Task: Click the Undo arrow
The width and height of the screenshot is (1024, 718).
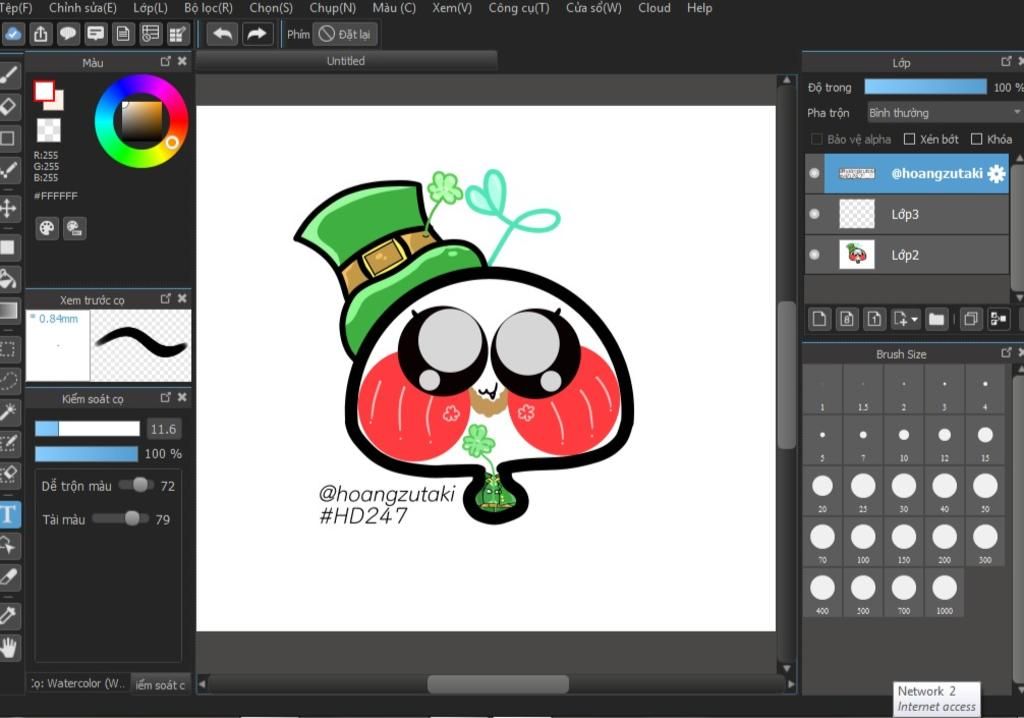Action: click(222, 34)
